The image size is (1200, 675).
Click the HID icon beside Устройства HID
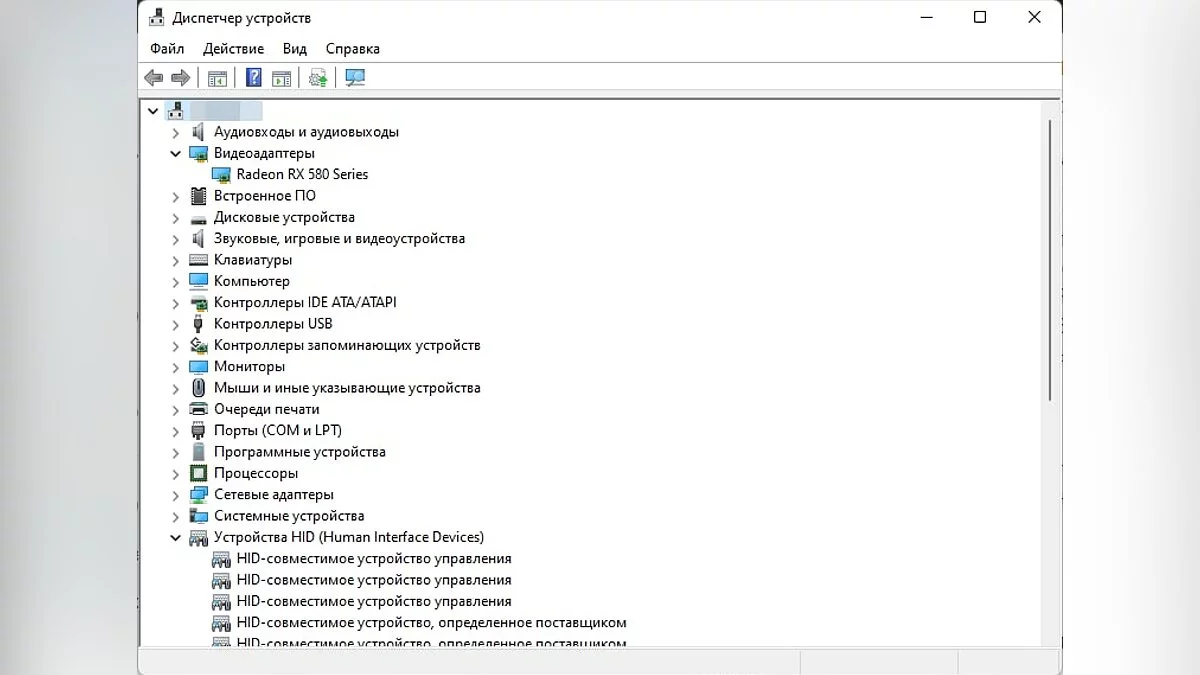point(198,537)
